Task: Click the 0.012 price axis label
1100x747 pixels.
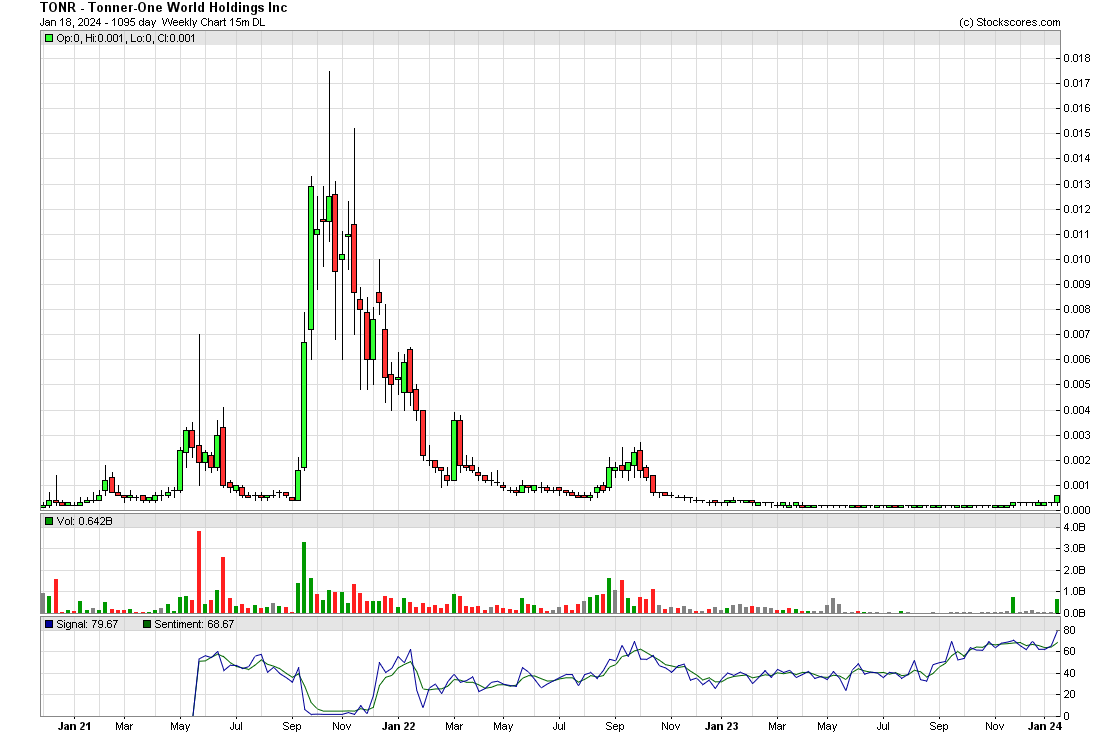Action: (x=1077, y=210)
